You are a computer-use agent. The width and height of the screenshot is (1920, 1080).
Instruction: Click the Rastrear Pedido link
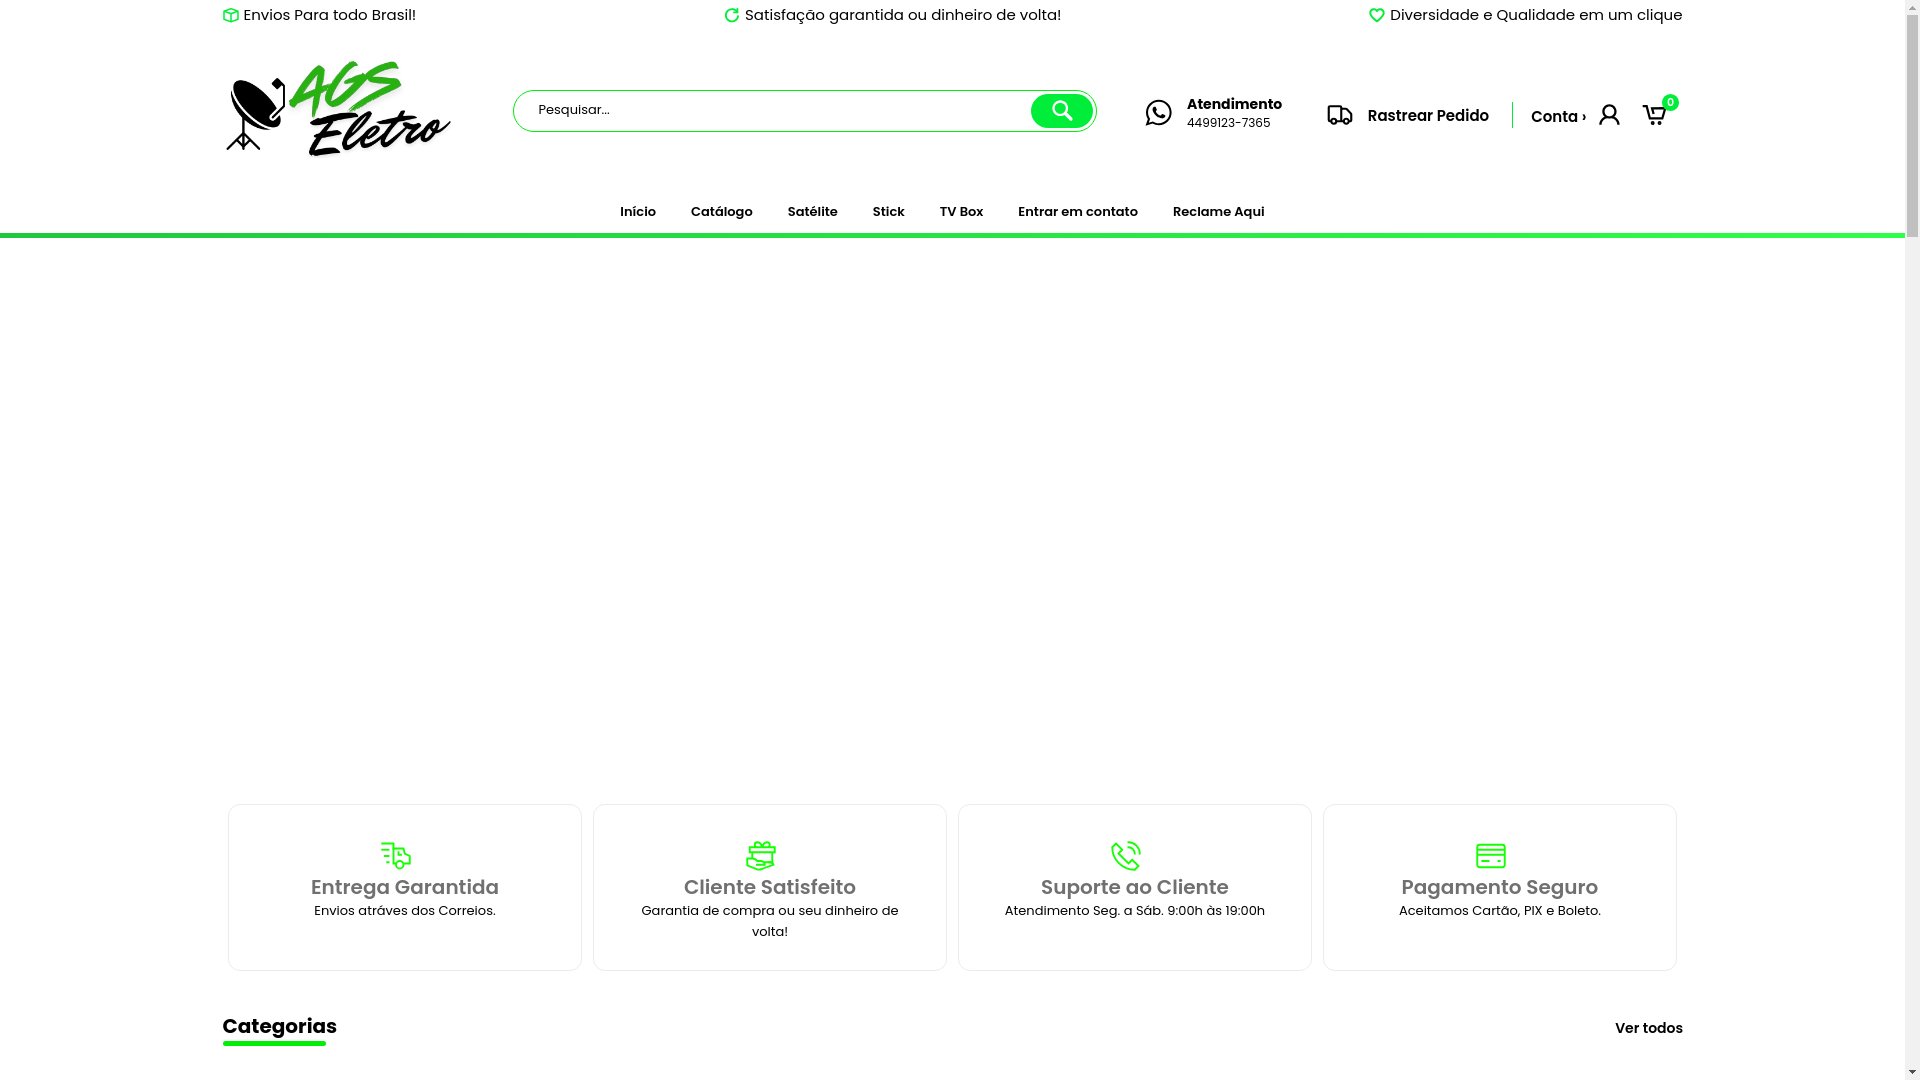point(1428,116)
